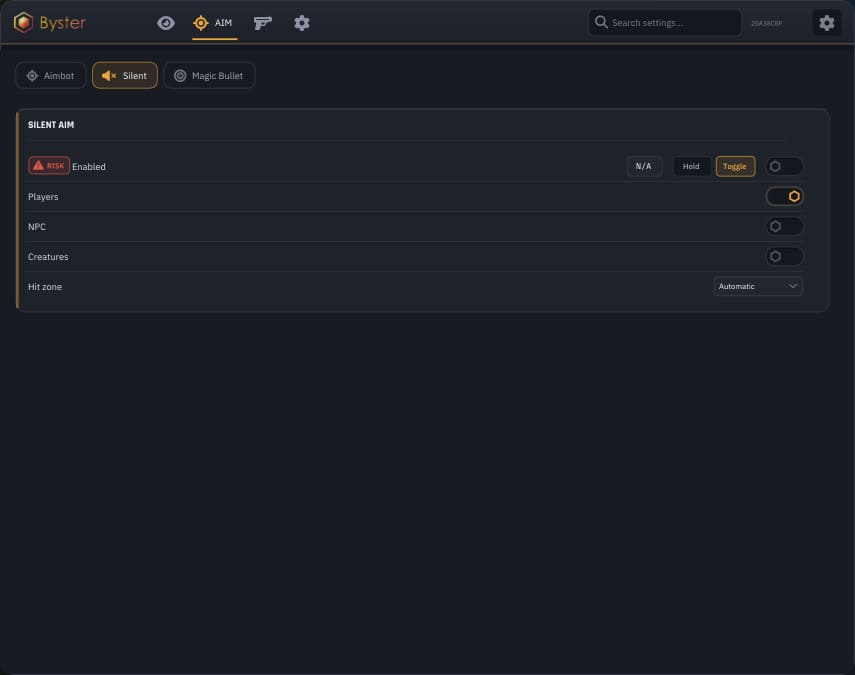This screenshot has width=855, height=675.
Task: Select the Silent sub-tab
Action: click(x=125, y=75)
